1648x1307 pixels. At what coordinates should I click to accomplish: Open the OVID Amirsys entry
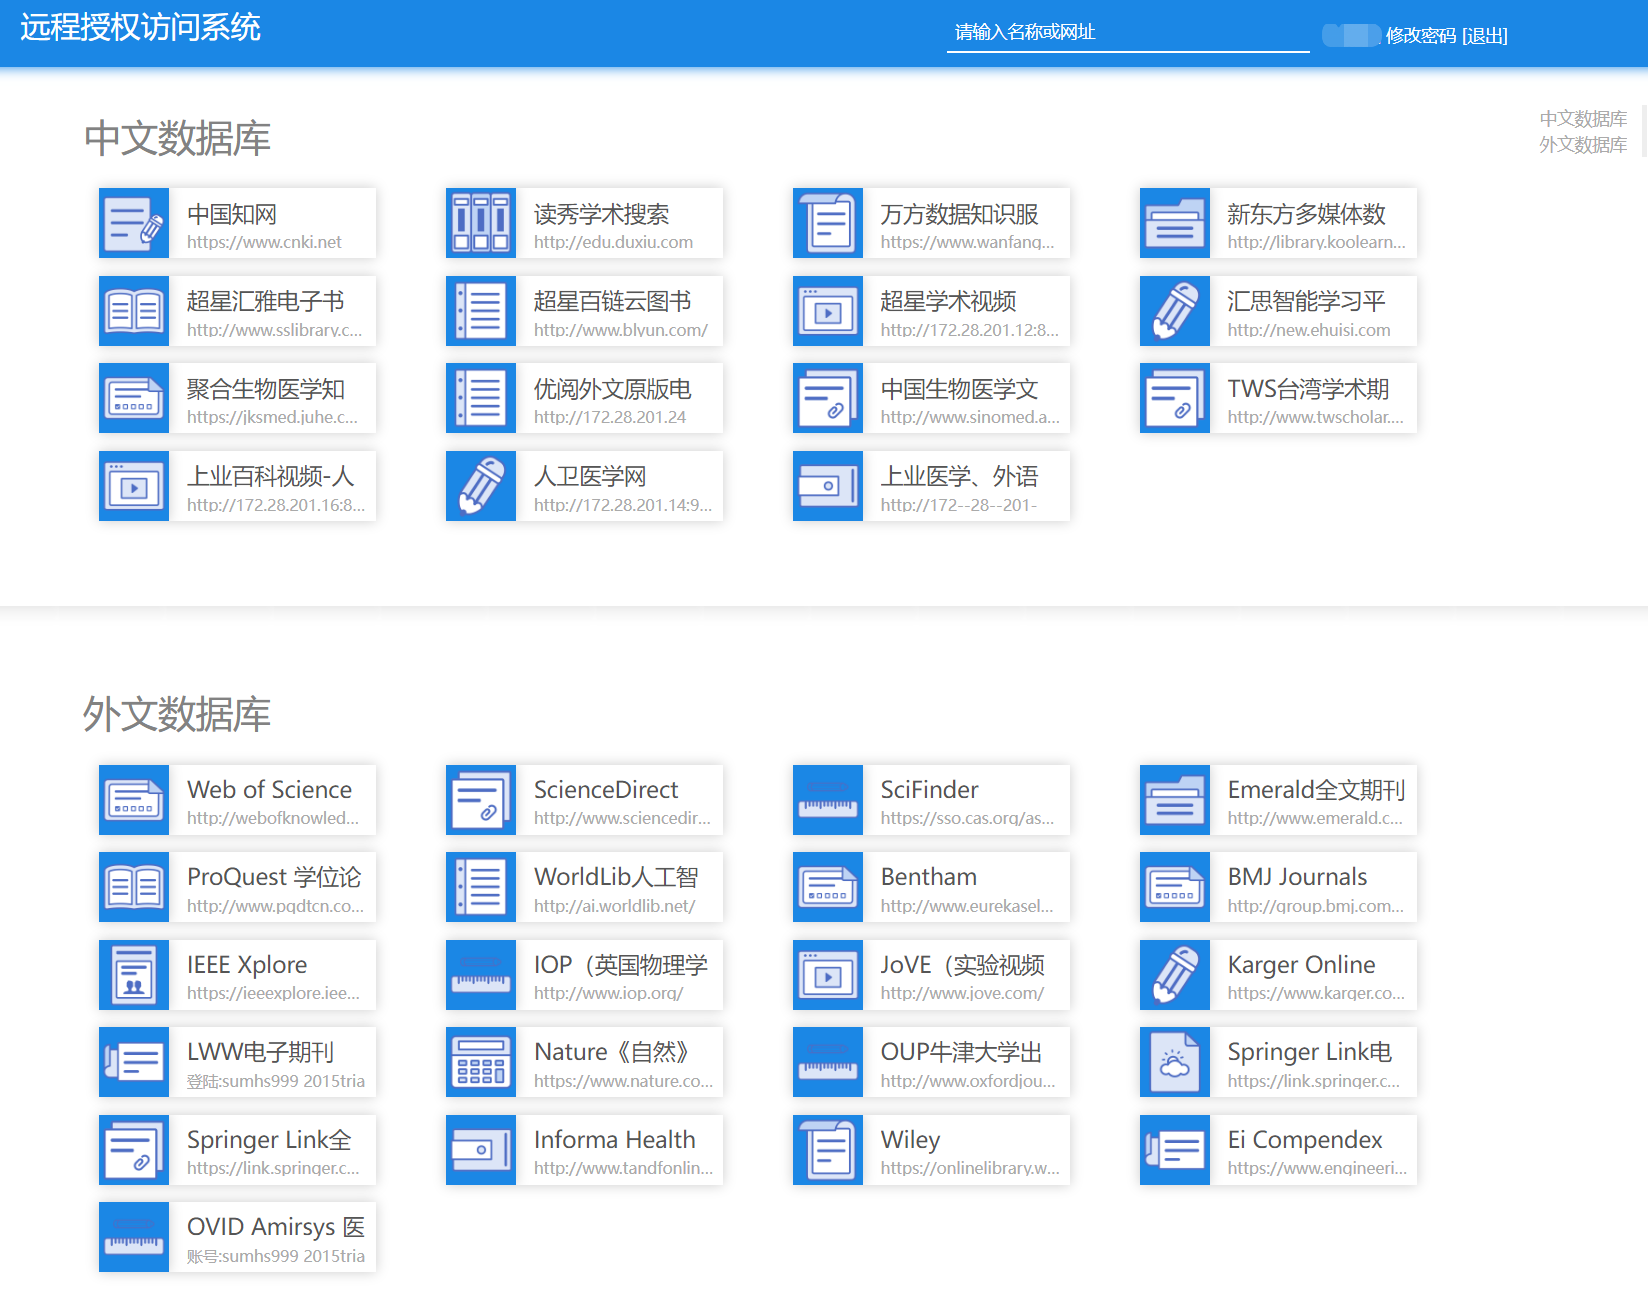point(273,1237)
